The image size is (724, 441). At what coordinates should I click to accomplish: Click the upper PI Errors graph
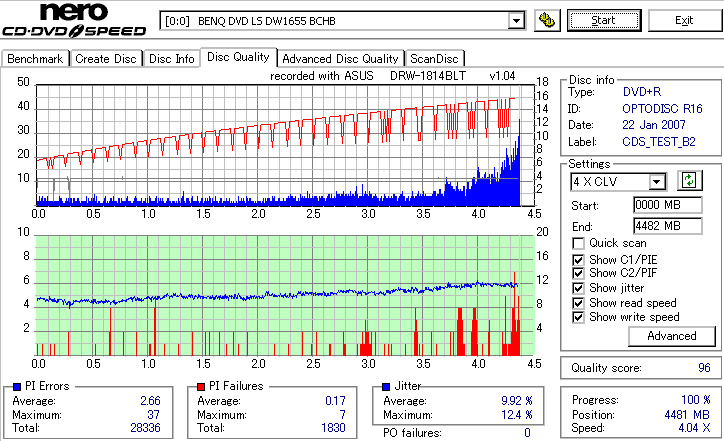point(285,145)
